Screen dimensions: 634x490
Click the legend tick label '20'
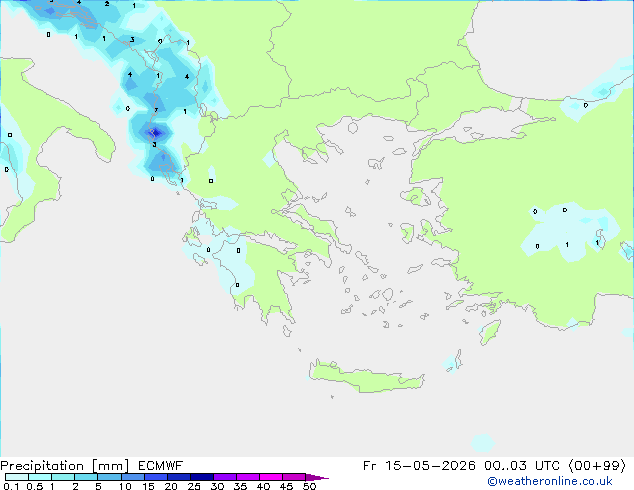click(x=171, y=486)
